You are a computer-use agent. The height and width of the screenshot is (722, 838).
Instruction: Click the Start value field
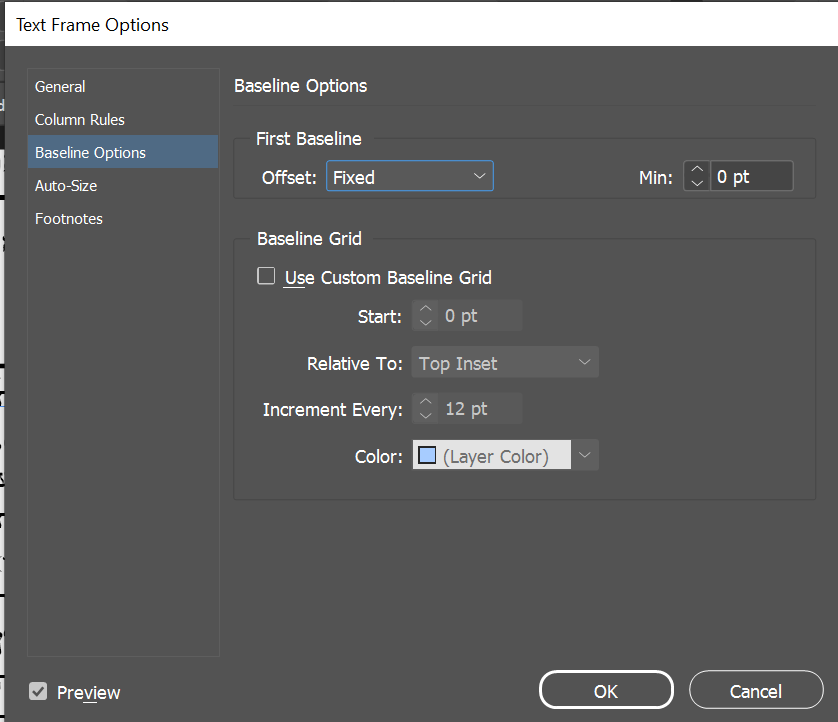[x=479, y=316]
